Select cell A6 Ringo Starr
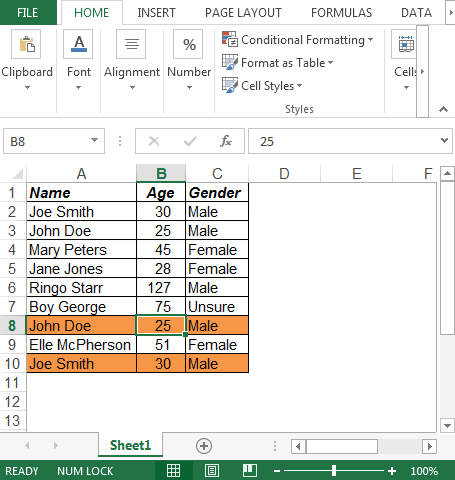 click(x=81, y=288)
